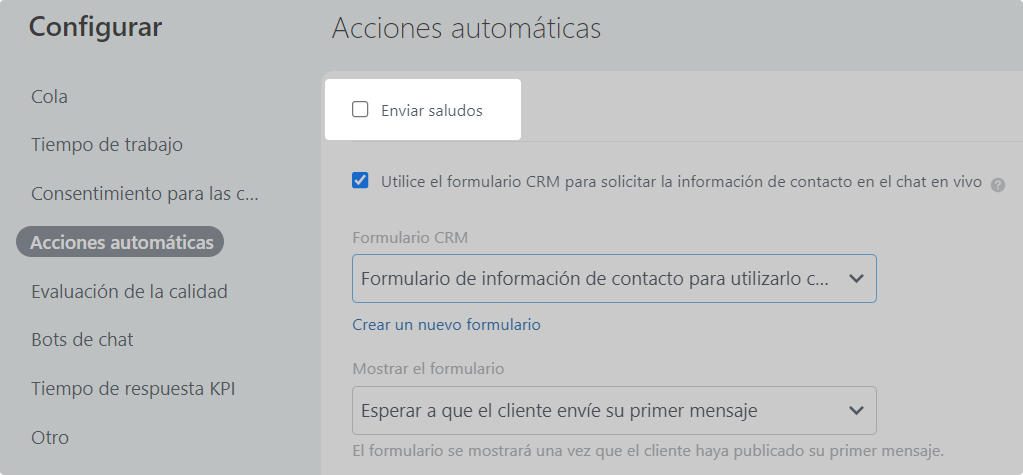Image resolution: width=1023 pixels, height=475 pixels.
Task: Switch to Bots de chat section
Action: tap(82, 340)
